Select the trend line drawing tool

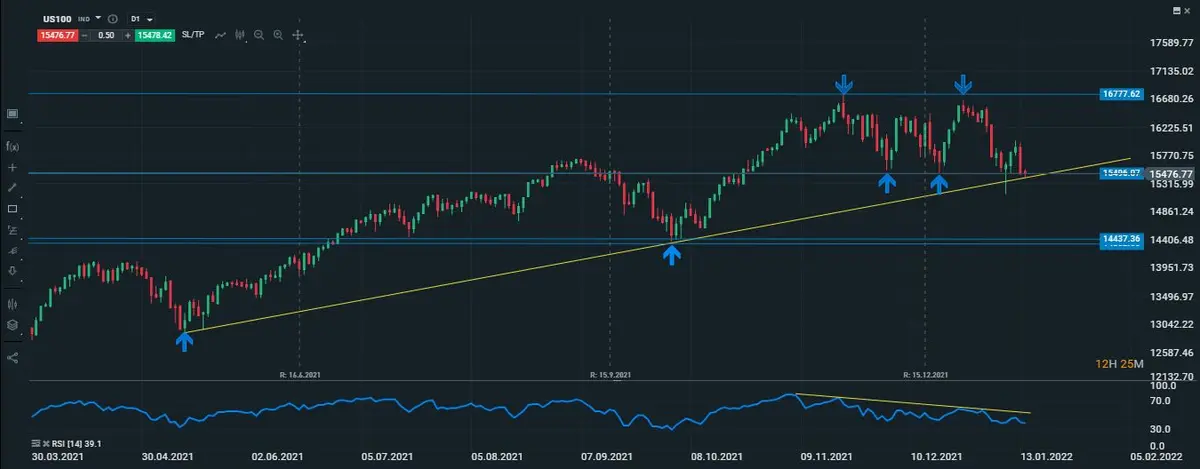12,188
